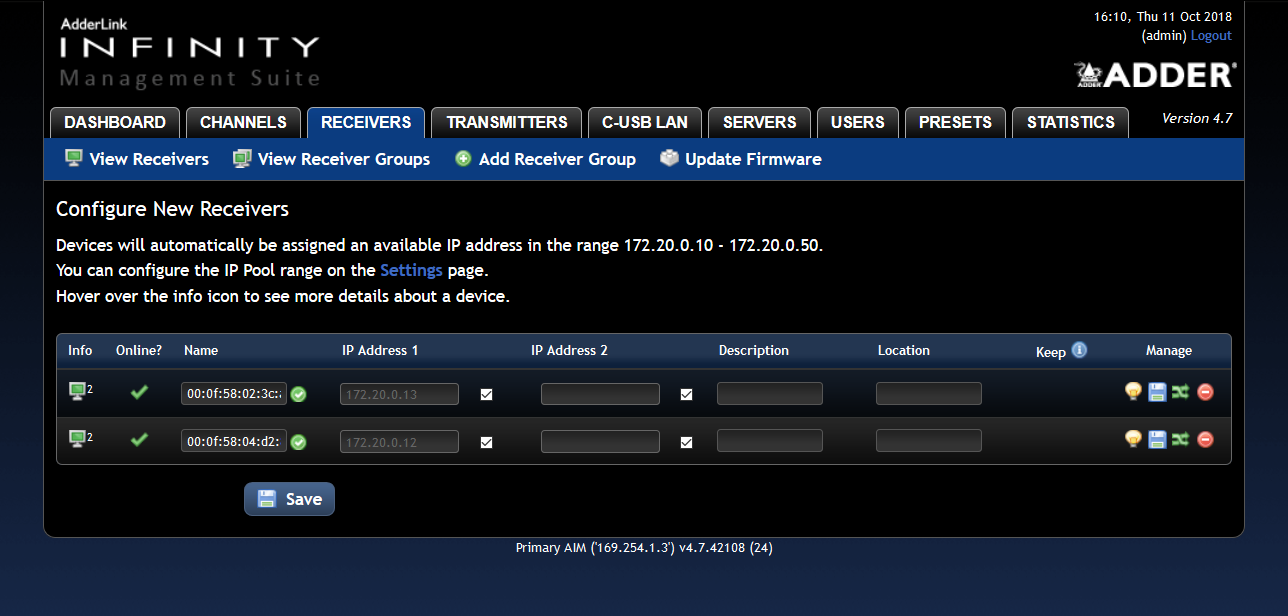Image resolution: width=1288 pixels, height=616 pixels.
Task: Click the "Configure New Receivers" heading
Action: coord(172,209)
